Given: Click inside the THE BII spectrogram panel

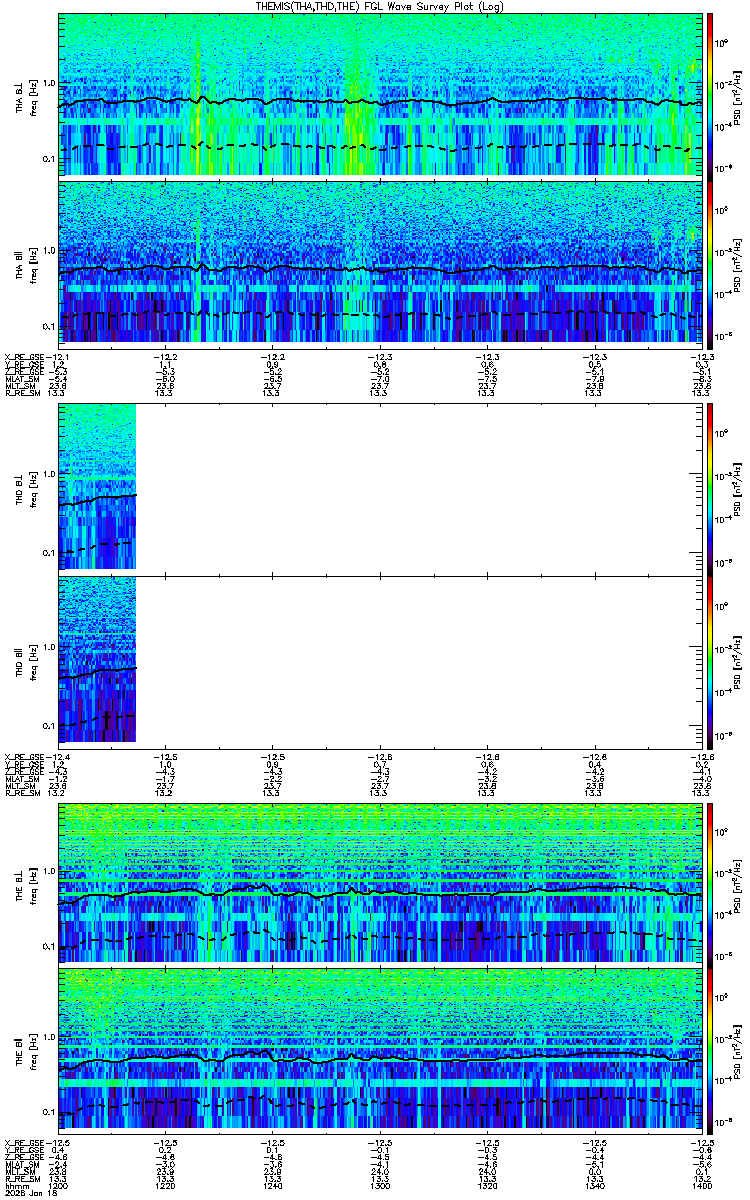Looking at the screenshot, I should pos(380,1049).
